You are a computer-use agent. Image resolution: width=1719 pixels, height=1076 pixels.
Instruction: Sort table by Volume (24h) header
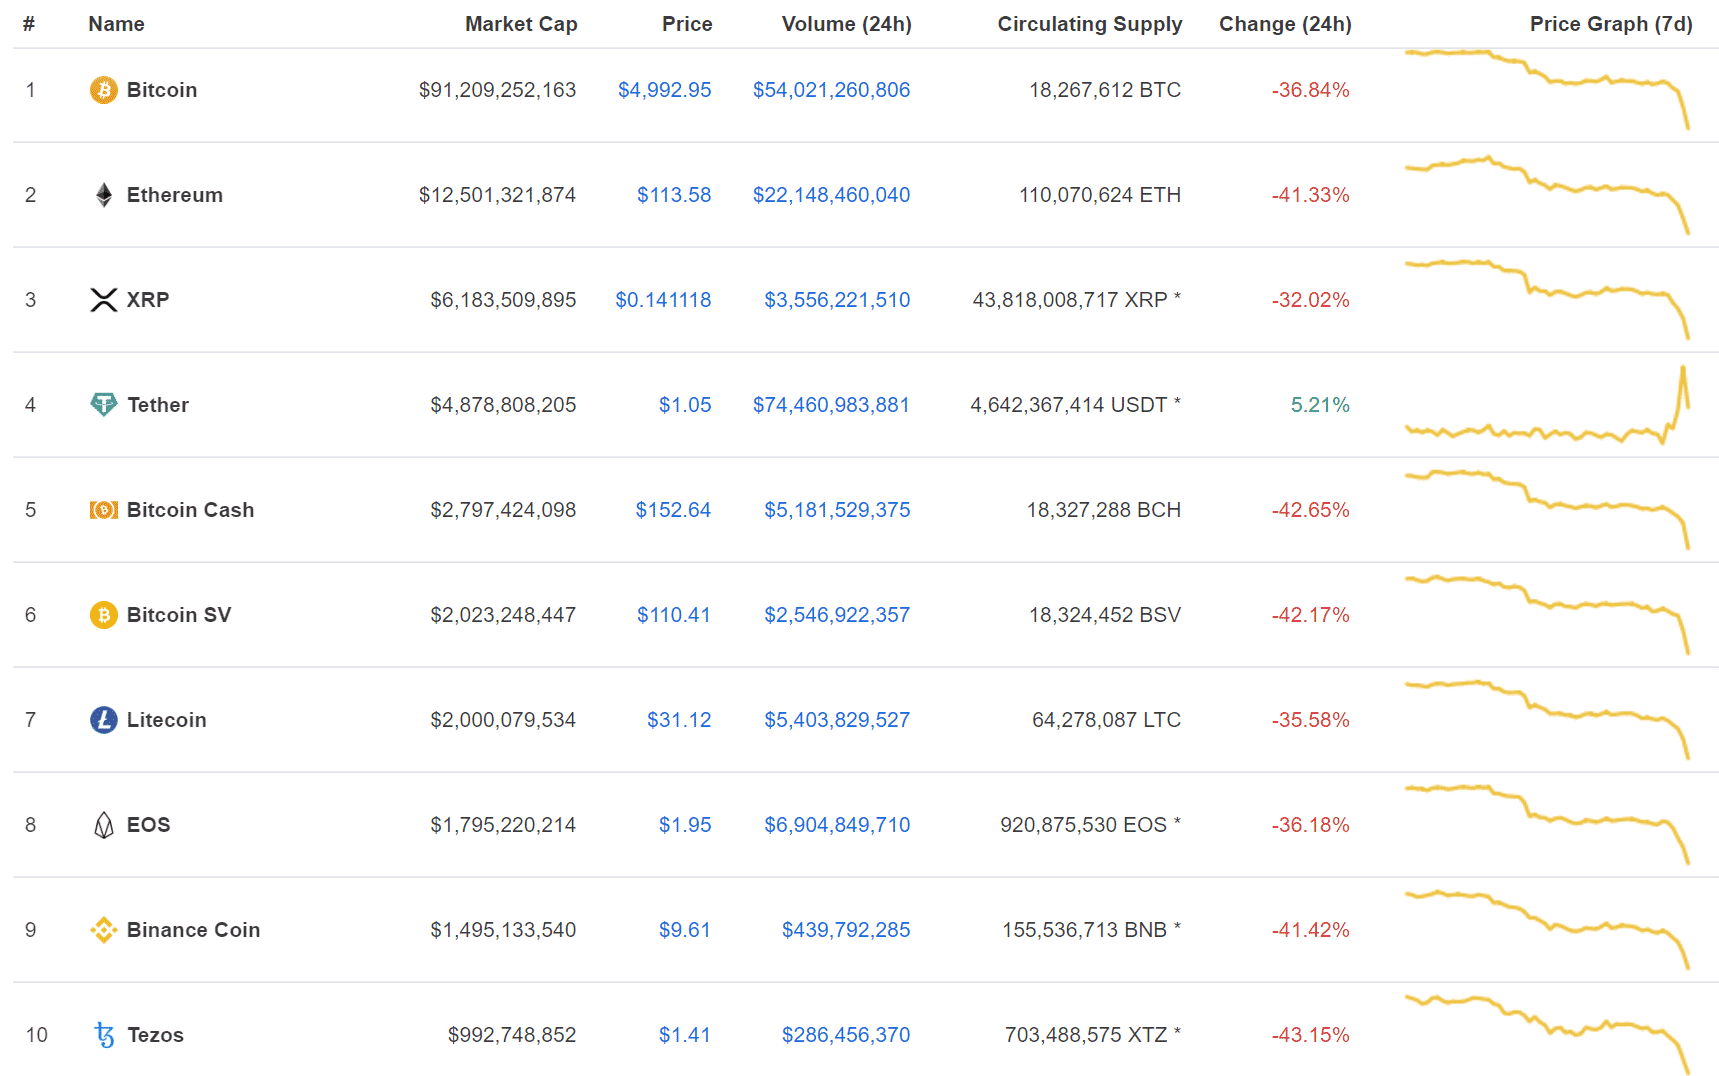tap(847, 24)
